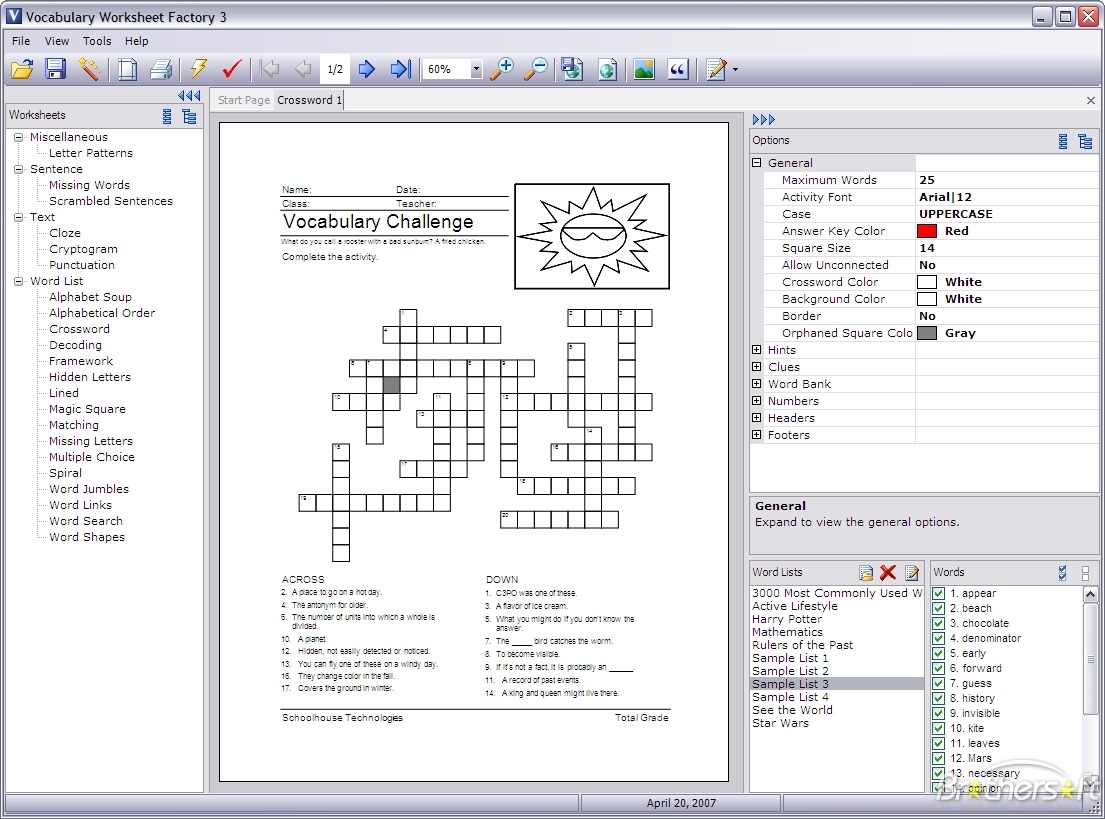This screenshot has width=1105, height=819.
Task: Open the page setup icon
Action: tap(128, 69)
